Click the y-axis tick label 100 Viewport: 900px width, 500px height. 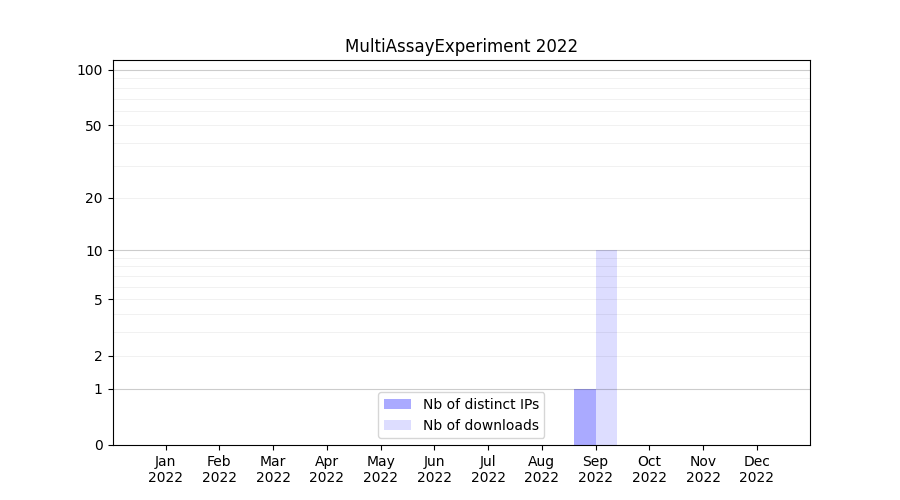[x=90, y=70]
